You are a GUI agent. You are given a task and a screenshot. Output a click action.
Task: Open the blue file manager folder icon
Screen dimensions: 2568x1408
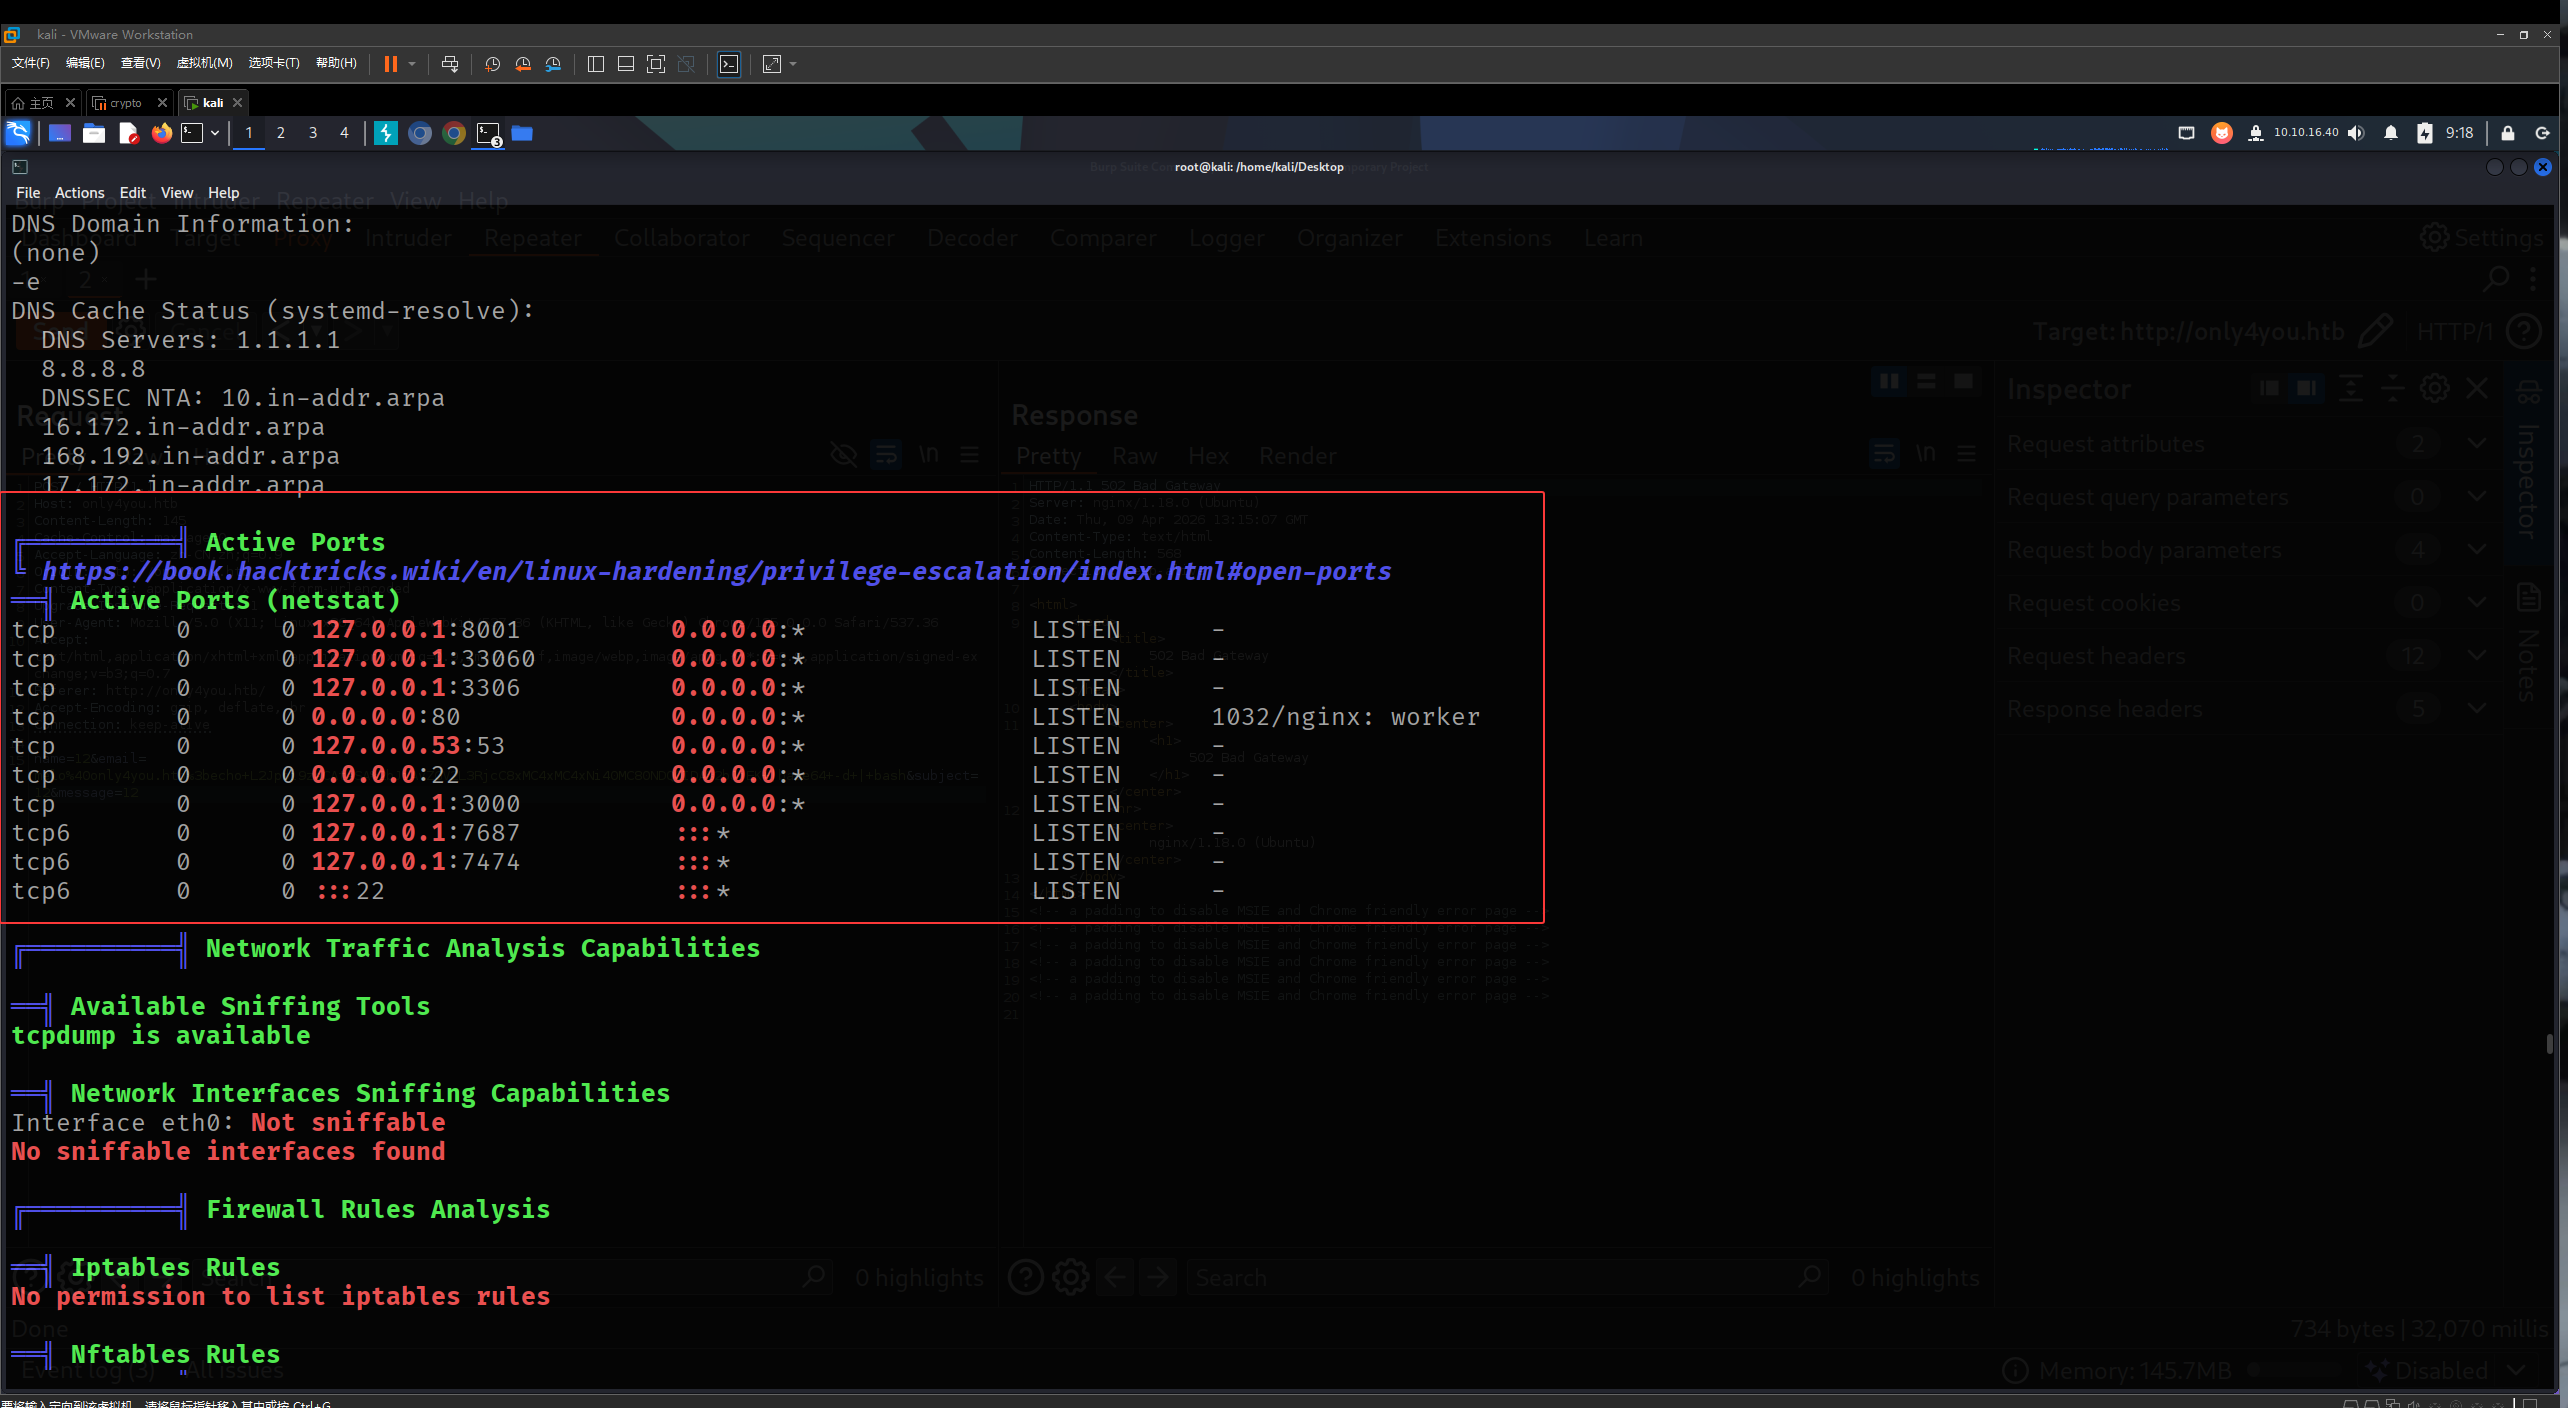pyautogui.click(x=522, y=133)
